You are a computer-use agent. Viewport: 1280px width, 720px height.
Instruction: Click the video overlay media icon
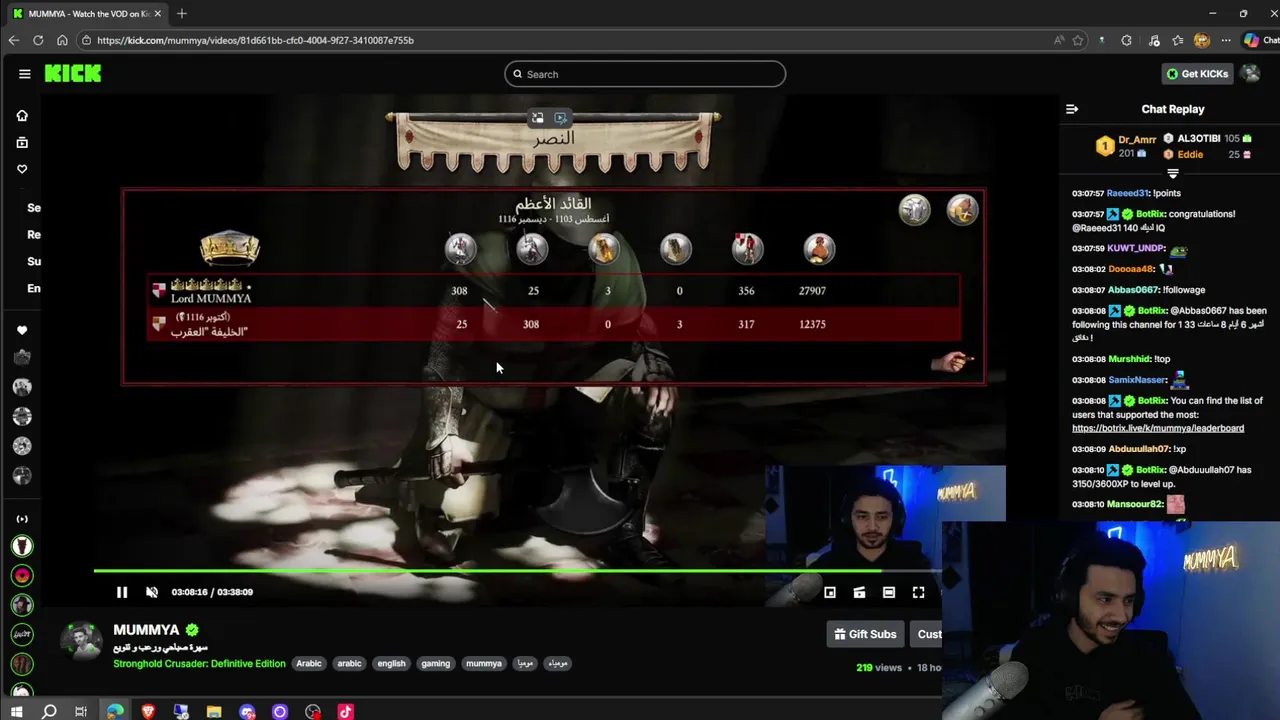pyautogui.click(x=561, y=118)
